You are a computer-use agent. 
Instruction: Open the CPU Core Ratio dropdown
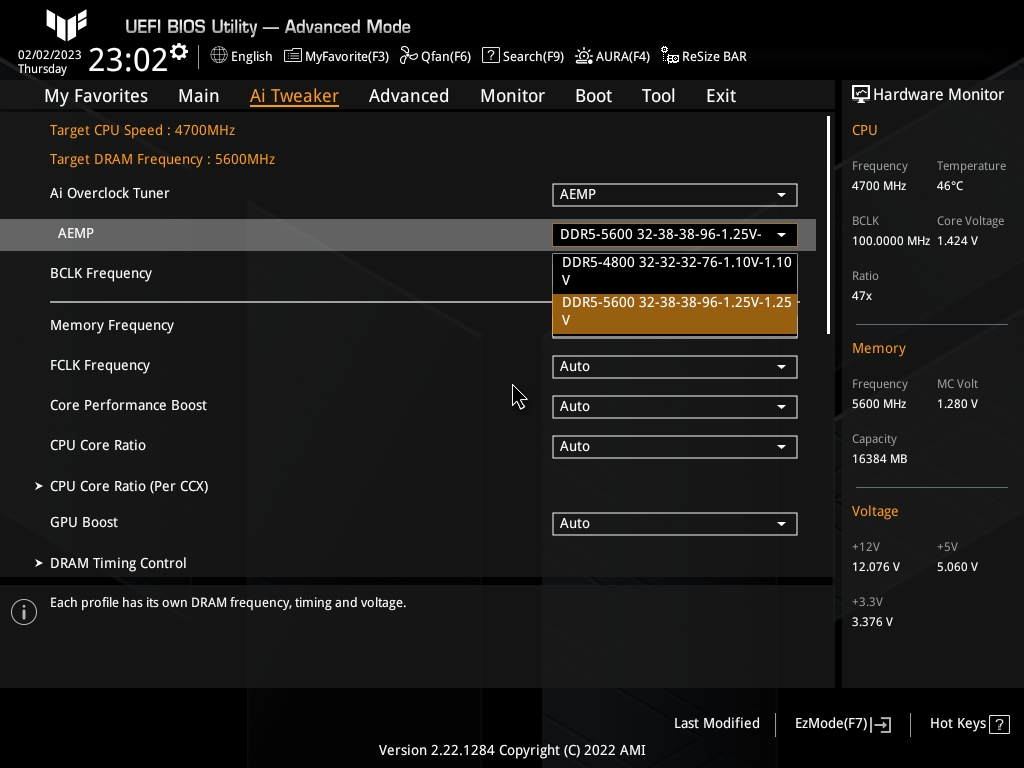click(675, 447)
